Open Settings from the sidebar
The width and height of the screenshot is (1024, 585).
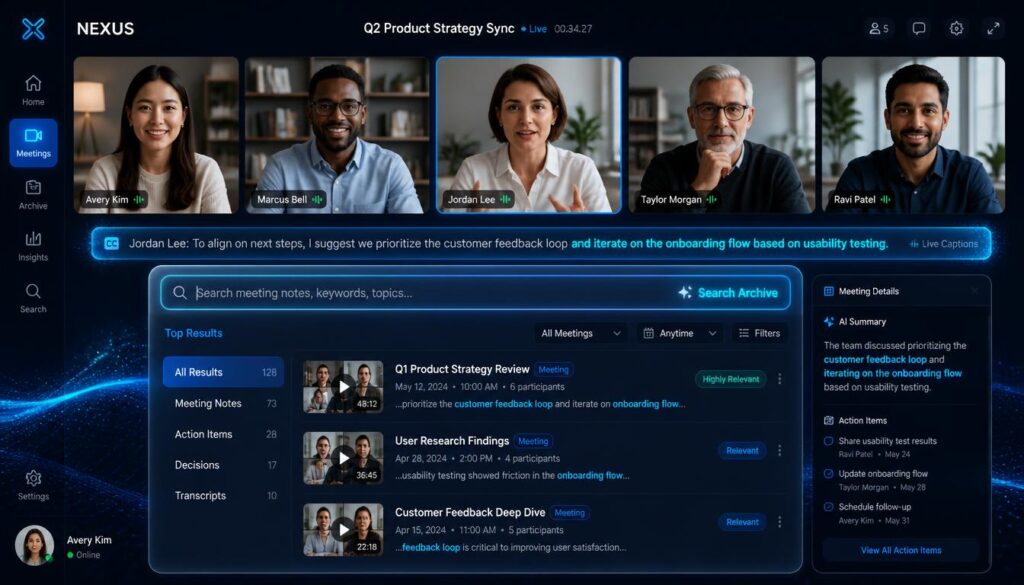[x=33, y=485]
